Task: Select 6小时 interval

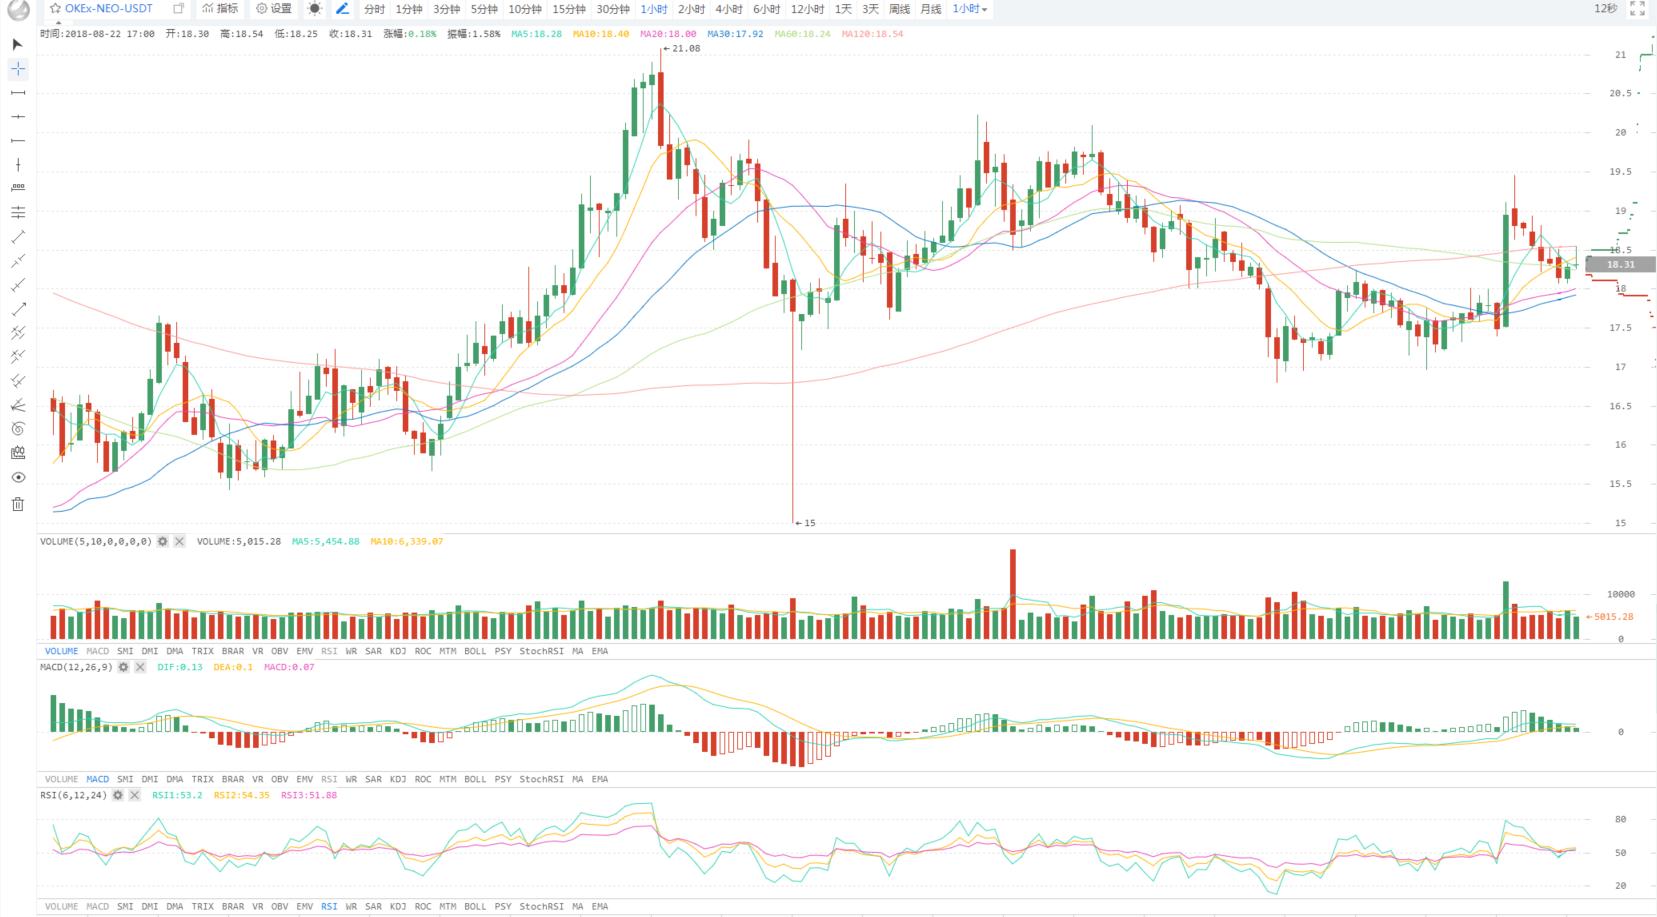Action: point(767,9)
